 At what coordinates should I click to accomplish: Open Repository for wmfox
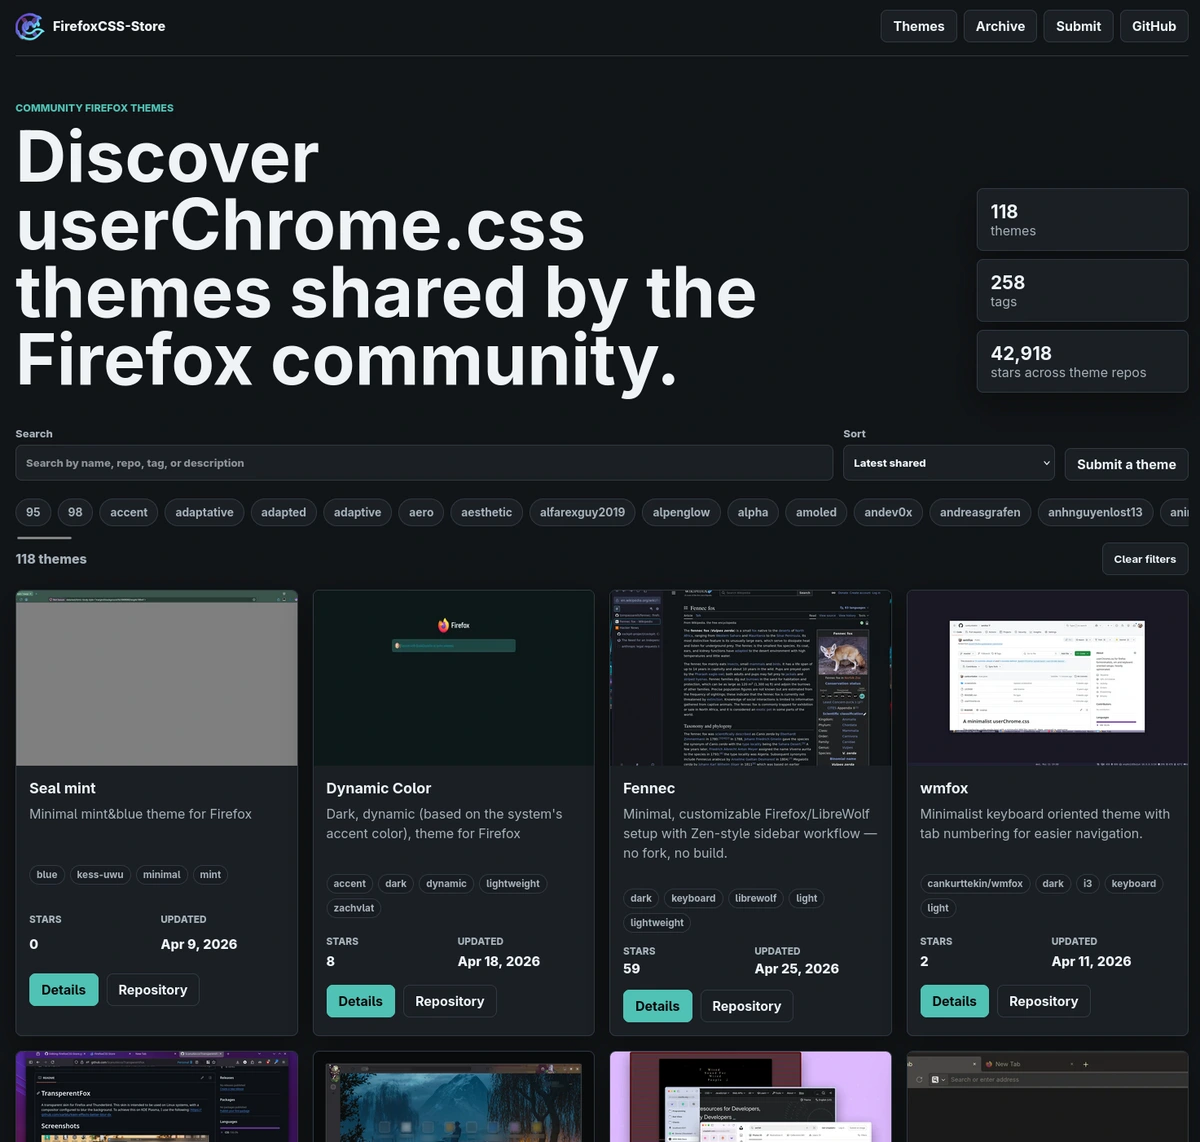coord(1044,1001)
